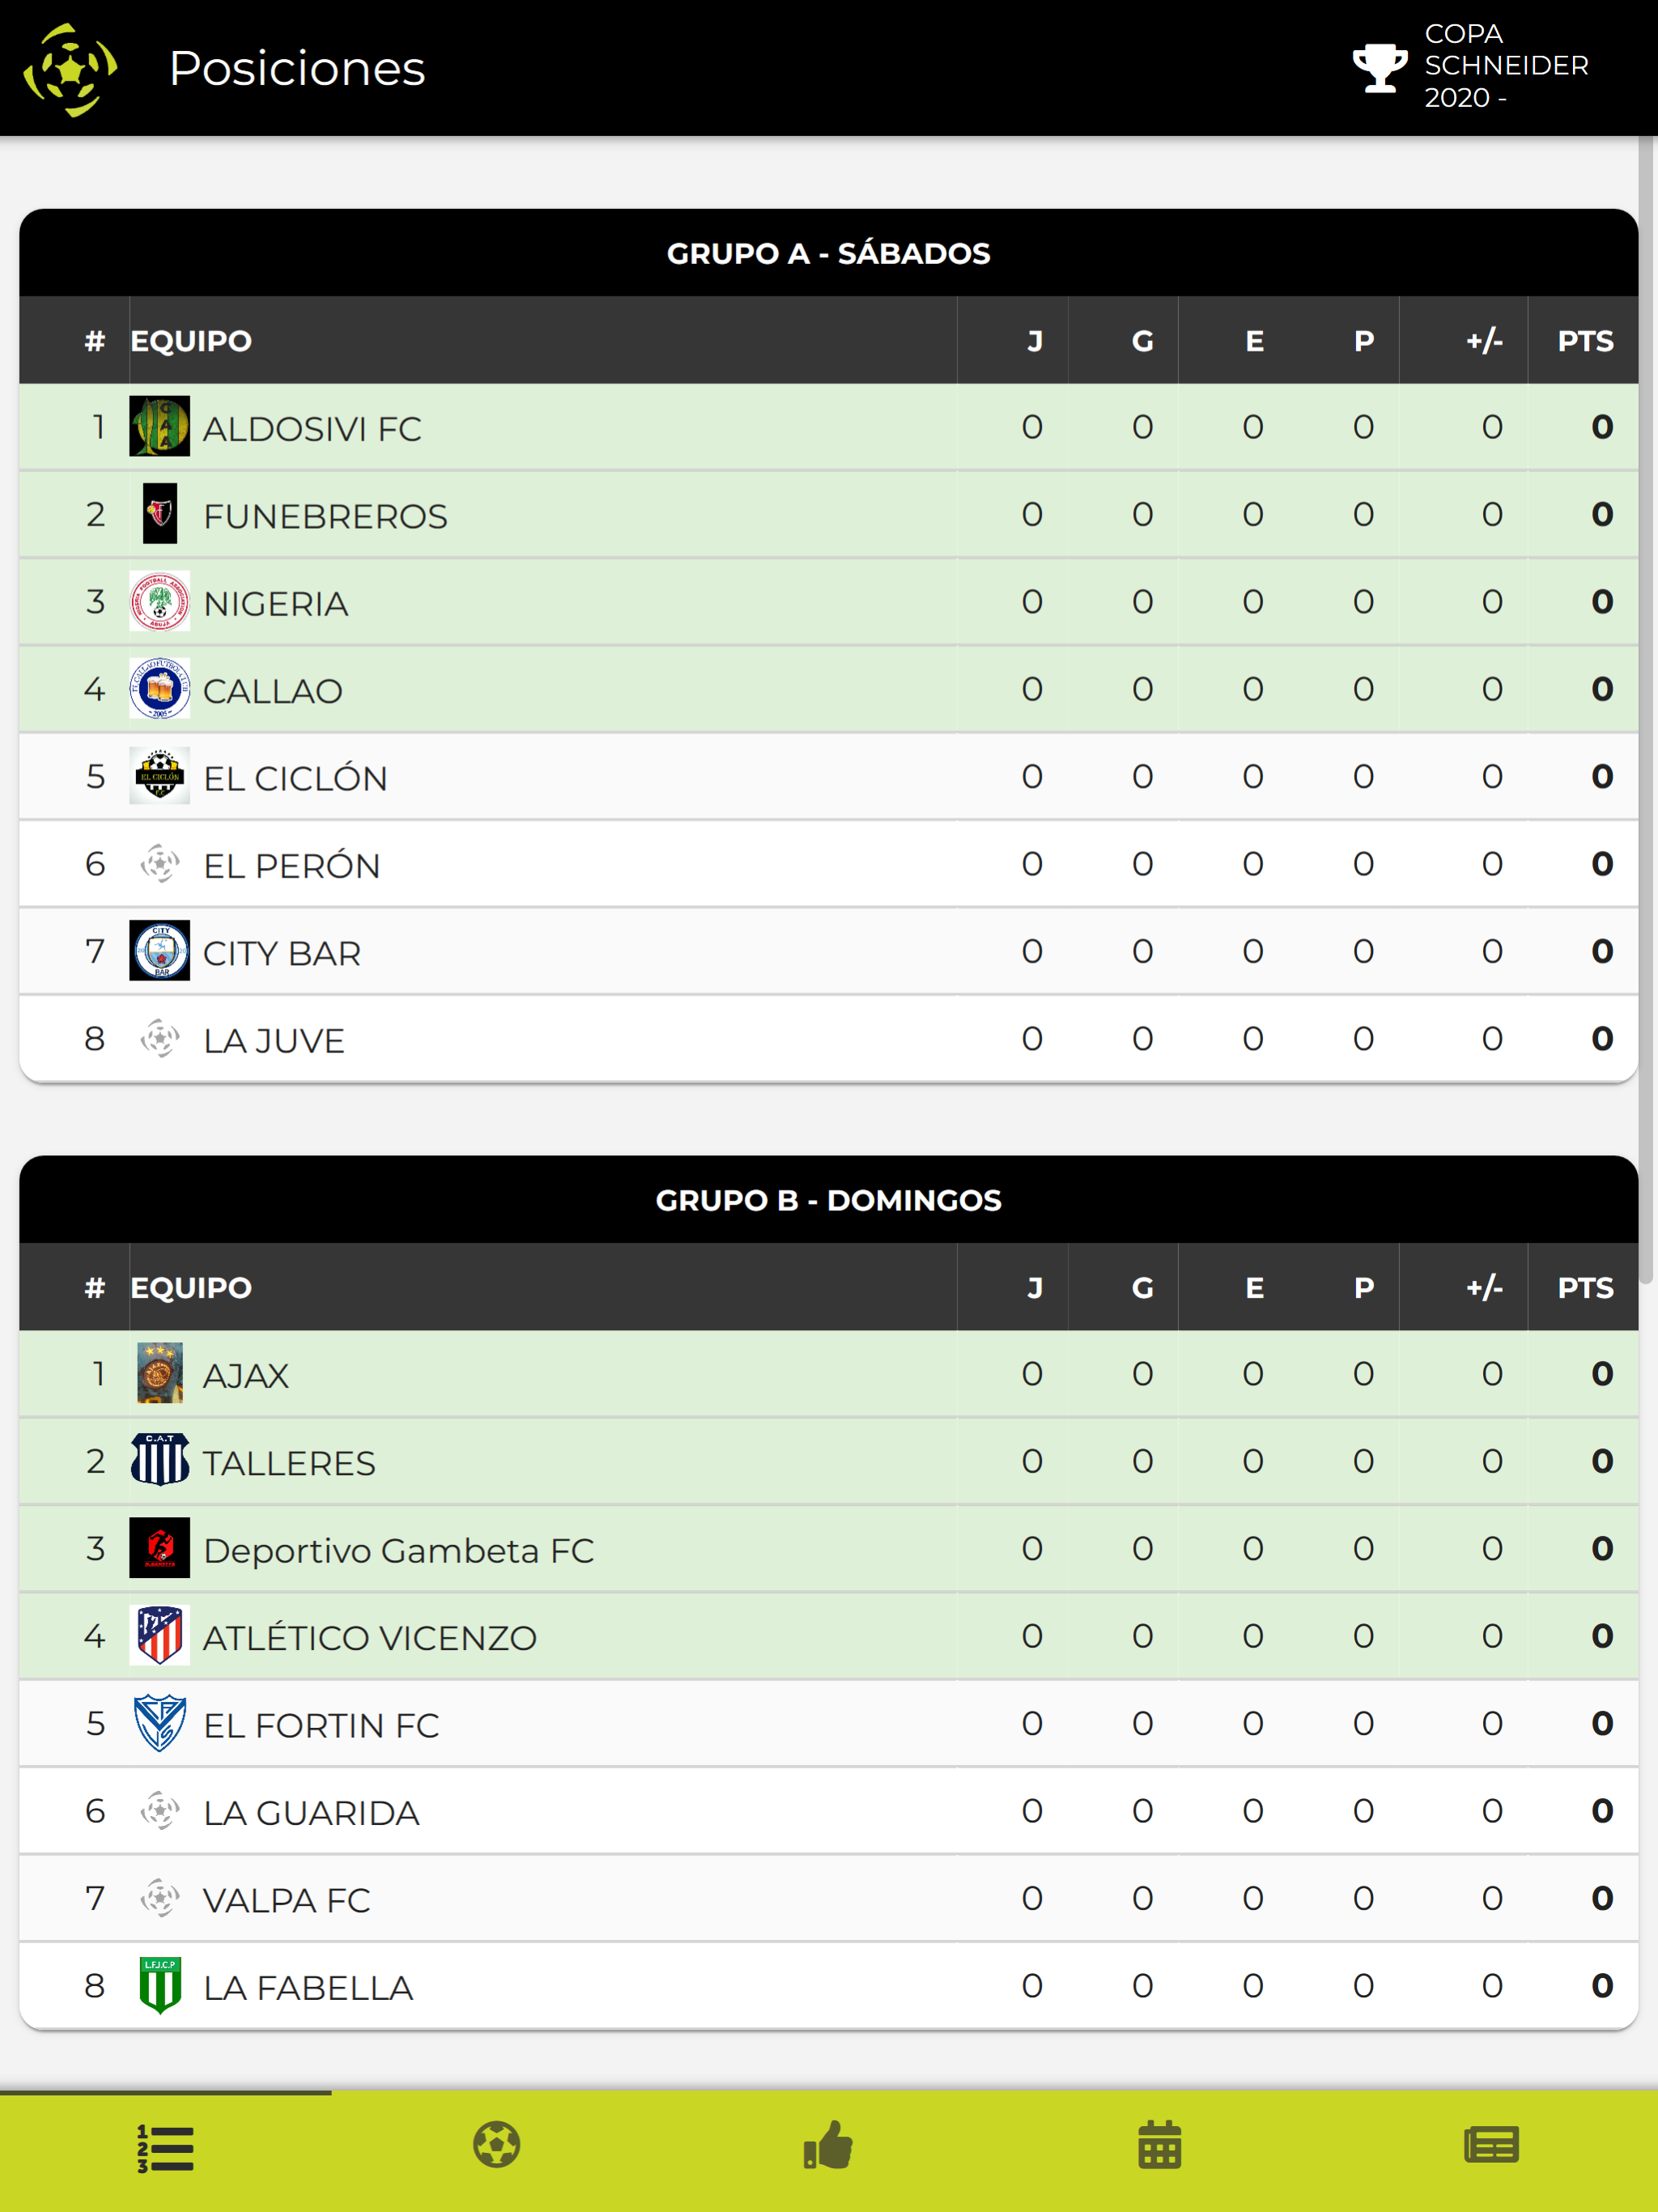The height and width of the screenshot is (2212, 1658).
Task: Click the Talleres team crest
Action: pos(160,1460)
